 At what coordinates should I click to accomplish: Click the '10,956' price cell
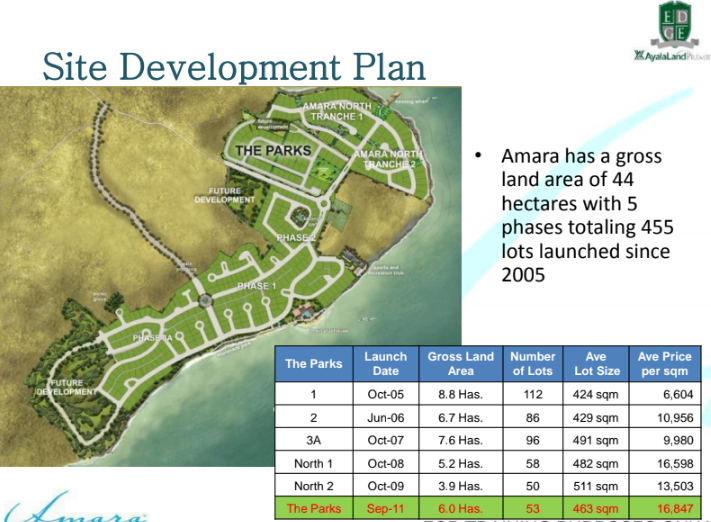point(665,417)
